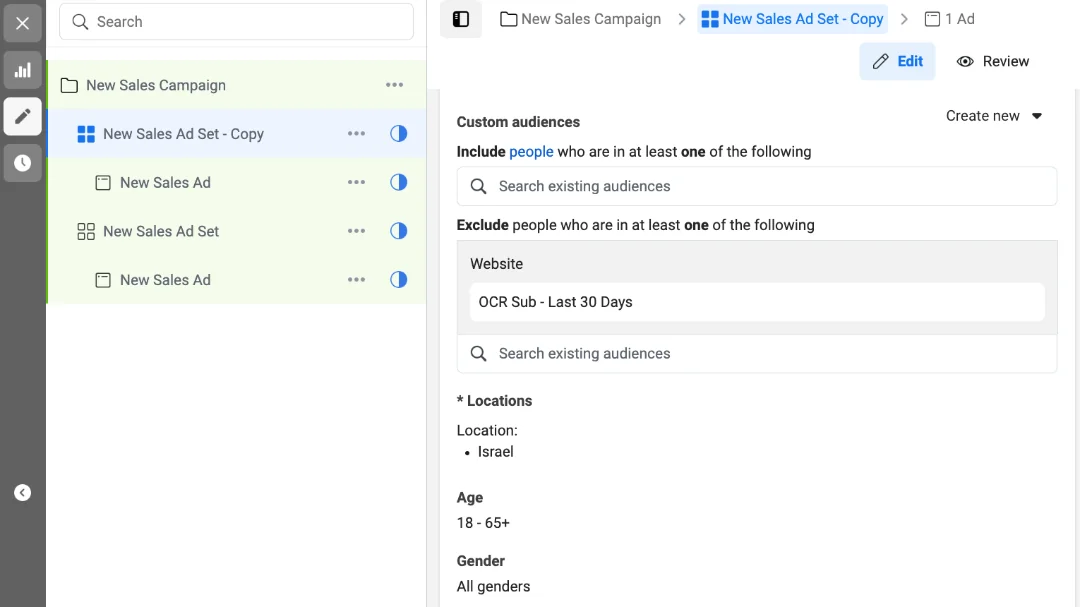Expand the Create new dropdown

994,116
